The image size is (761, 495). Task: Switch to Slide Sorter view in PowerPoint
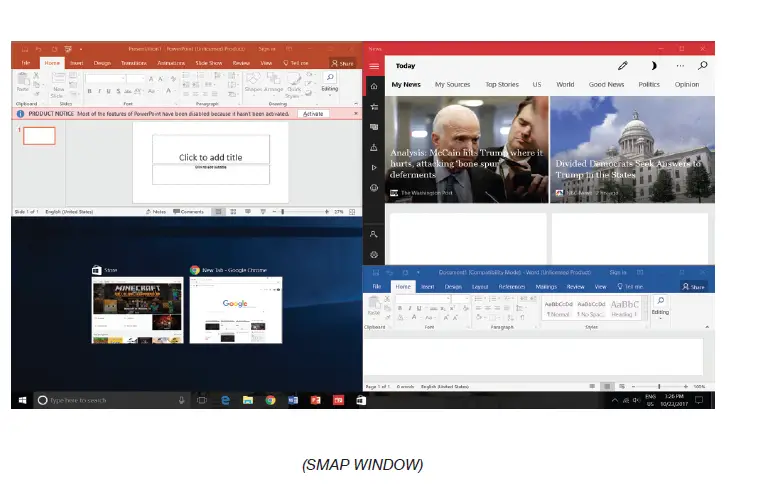click(233, 212)
